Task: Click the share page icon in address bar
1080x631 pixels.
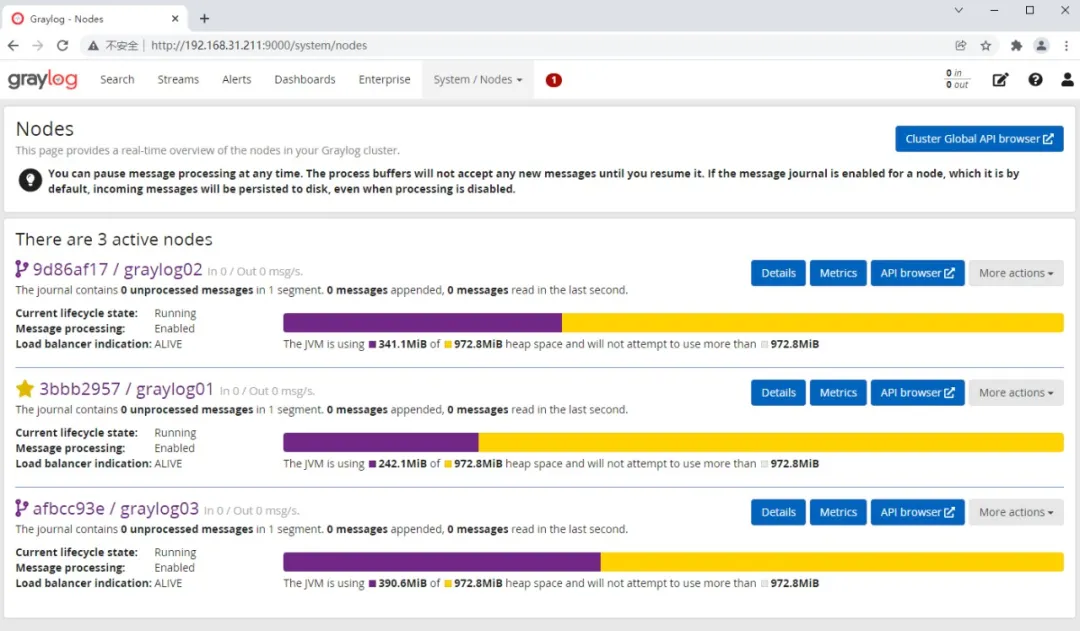Action: tap(961, 45)
